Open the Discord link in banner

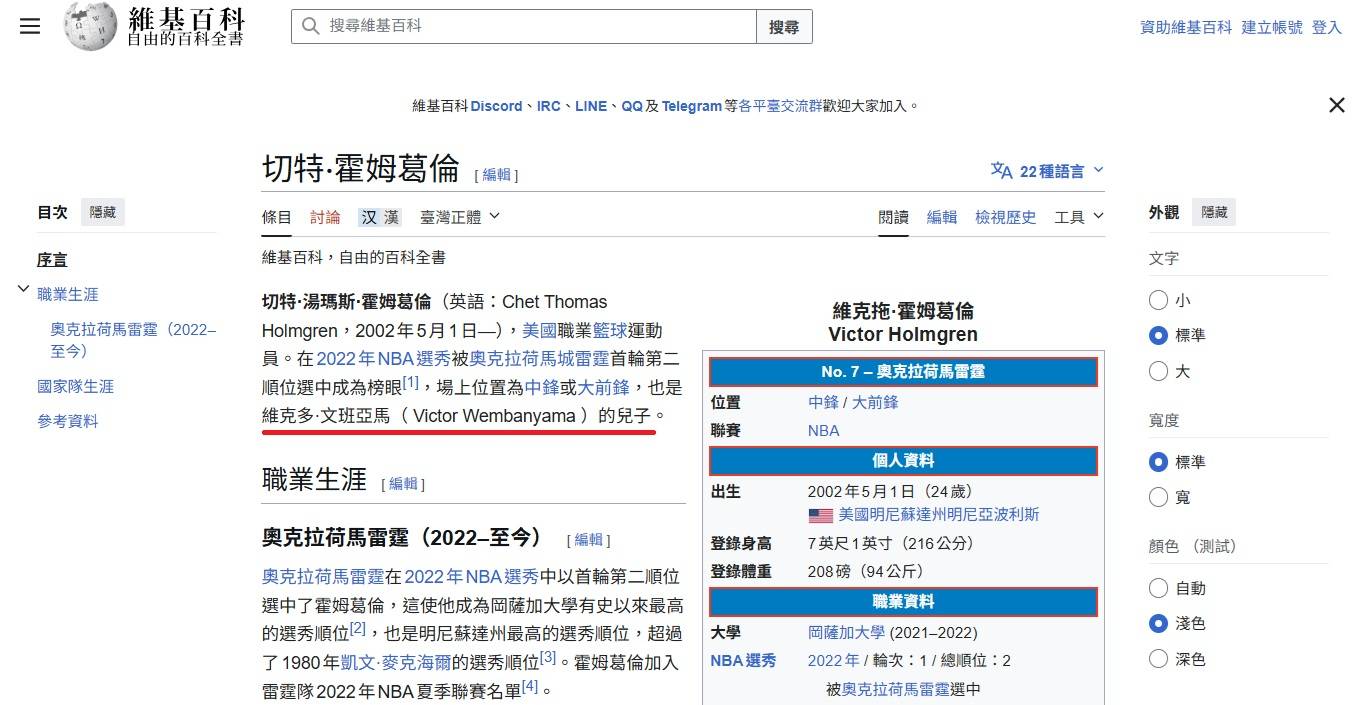[497, 106]
